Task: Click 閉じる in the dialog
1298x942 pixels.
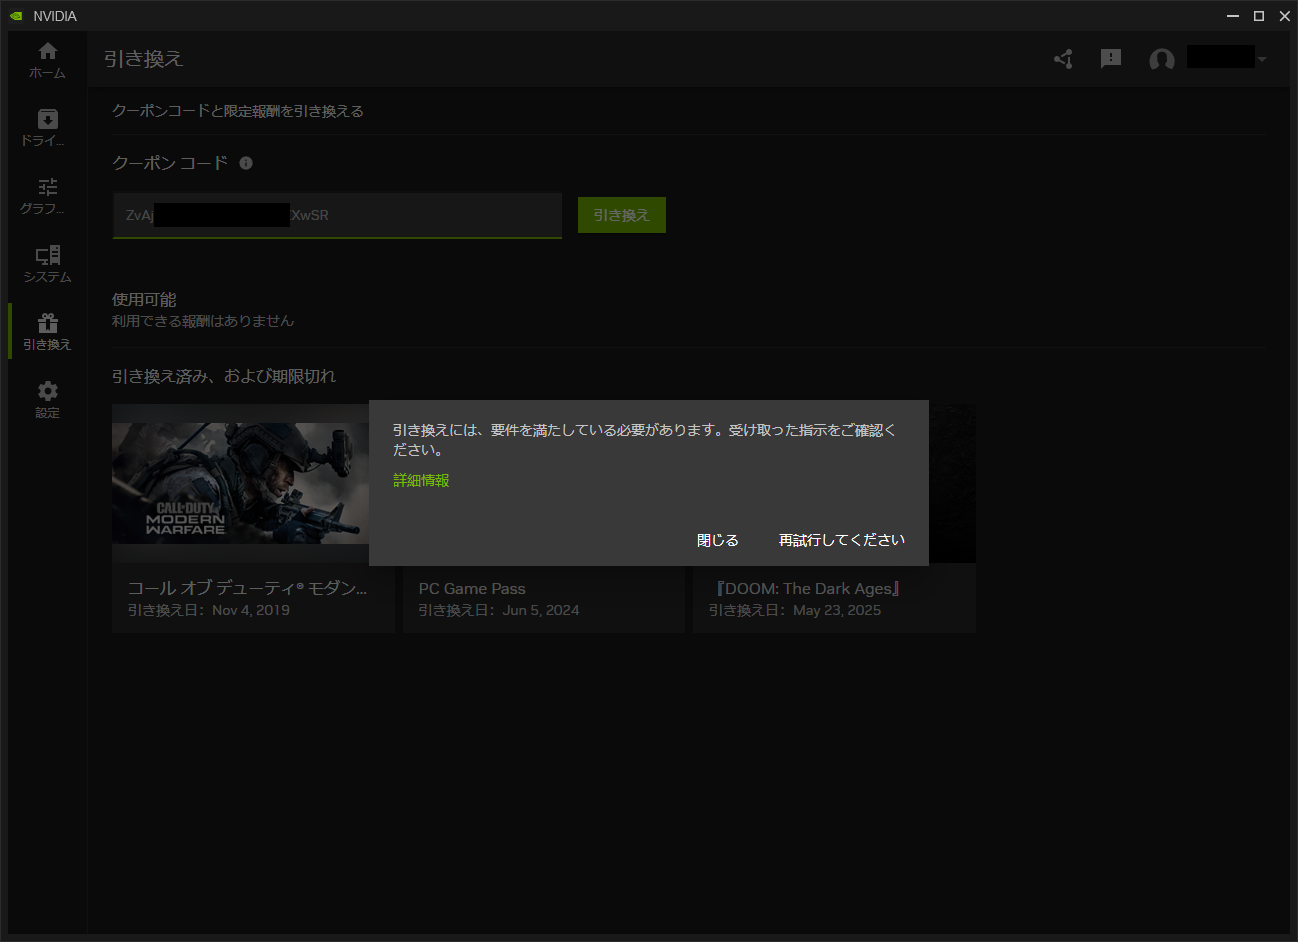Action: click(717, 540)
